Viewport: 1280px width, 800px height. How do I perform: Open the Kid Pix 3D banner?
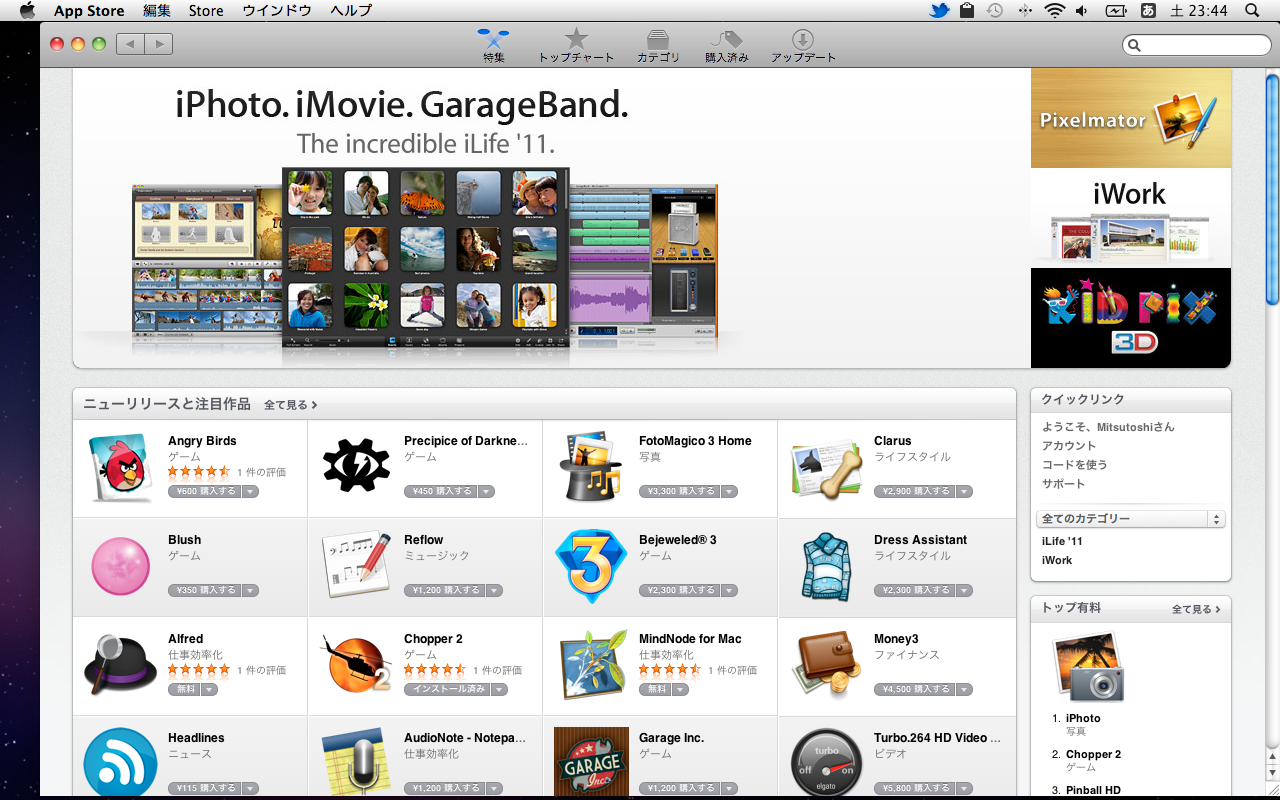[x=1131, y=318]
